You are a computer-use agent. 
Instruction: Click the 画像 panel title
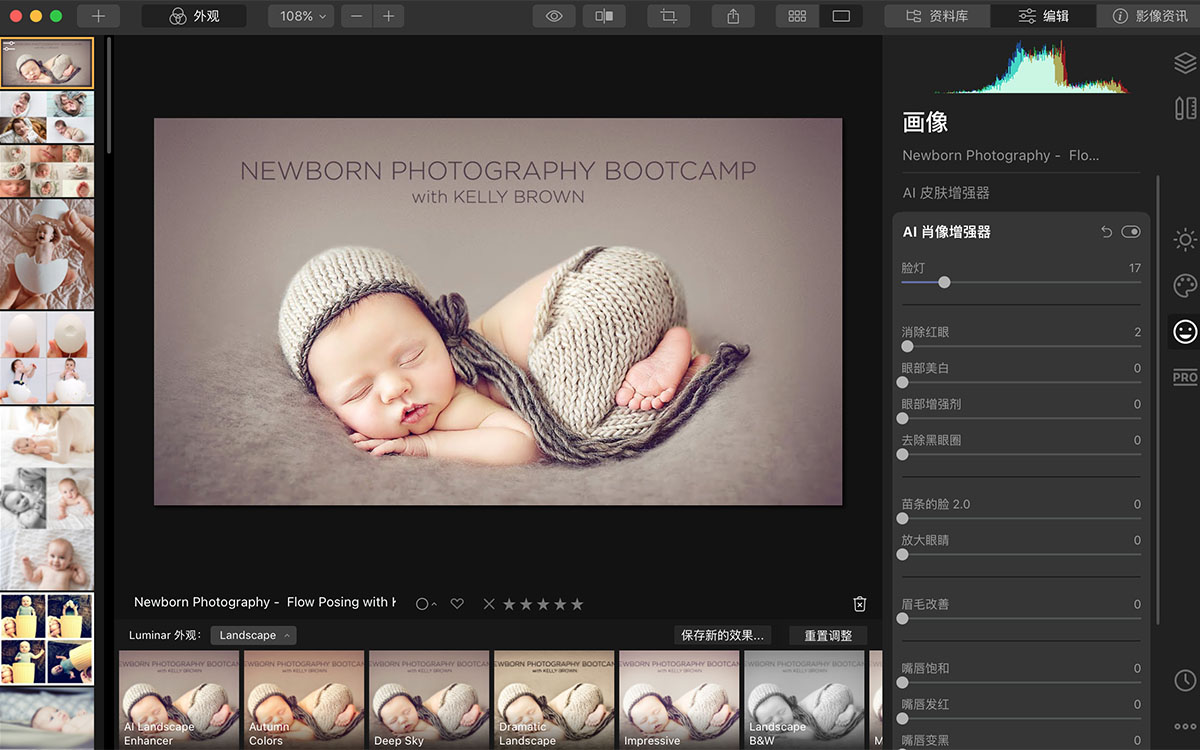tap(925, 122)
